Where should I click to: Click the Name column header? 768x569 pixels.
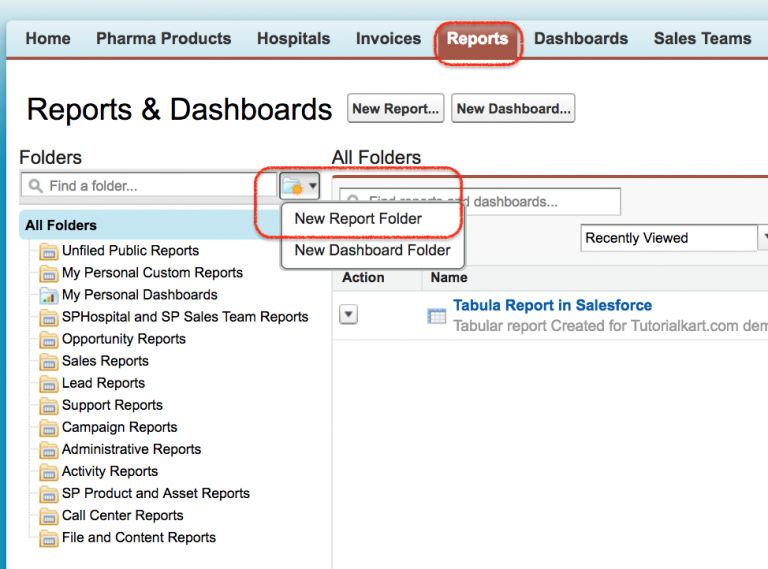click(x=449, y=278)
